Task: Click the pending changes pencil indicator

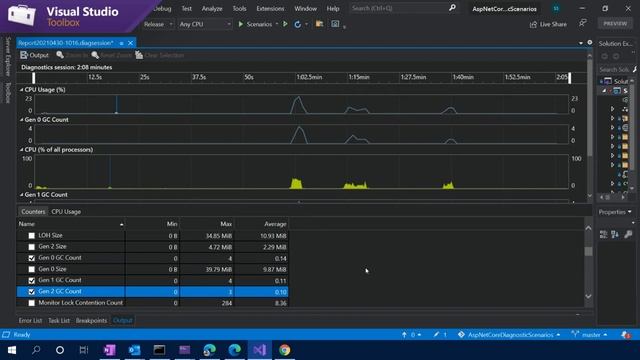Action: coord(440,335)
